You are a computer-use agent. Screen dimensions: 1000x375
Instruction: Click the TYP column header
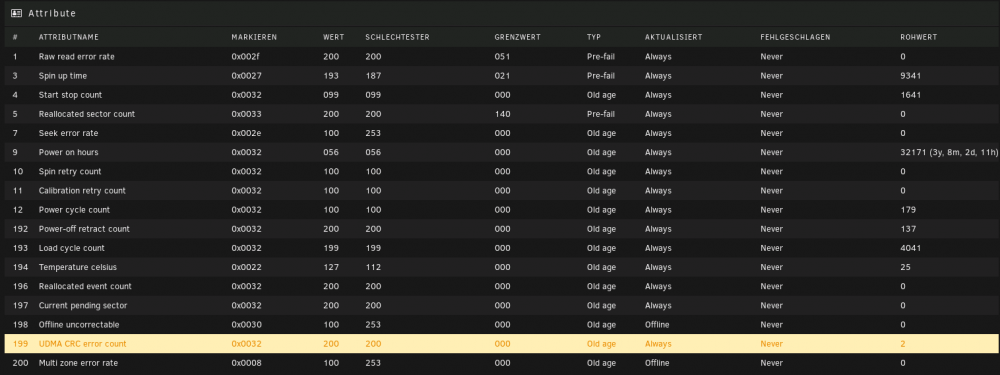594,38
